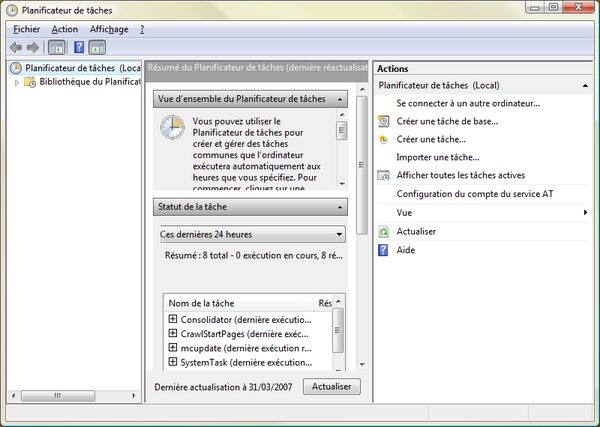The image size is (600, 427).
Task: Click the Back arrow toolbar icon
Action: click(x=15, y=47)
